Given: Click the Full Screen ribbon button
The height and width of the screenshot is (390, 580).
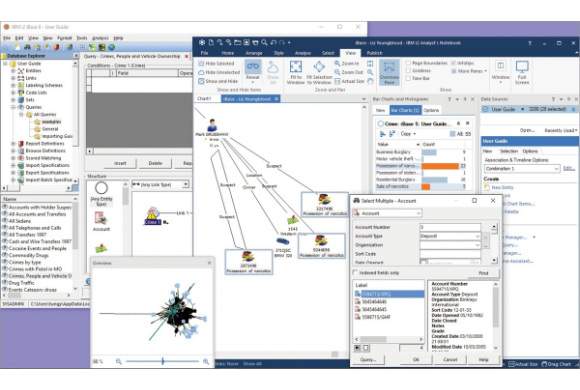Looking at the screenshot, I should (x=522, y=73).
